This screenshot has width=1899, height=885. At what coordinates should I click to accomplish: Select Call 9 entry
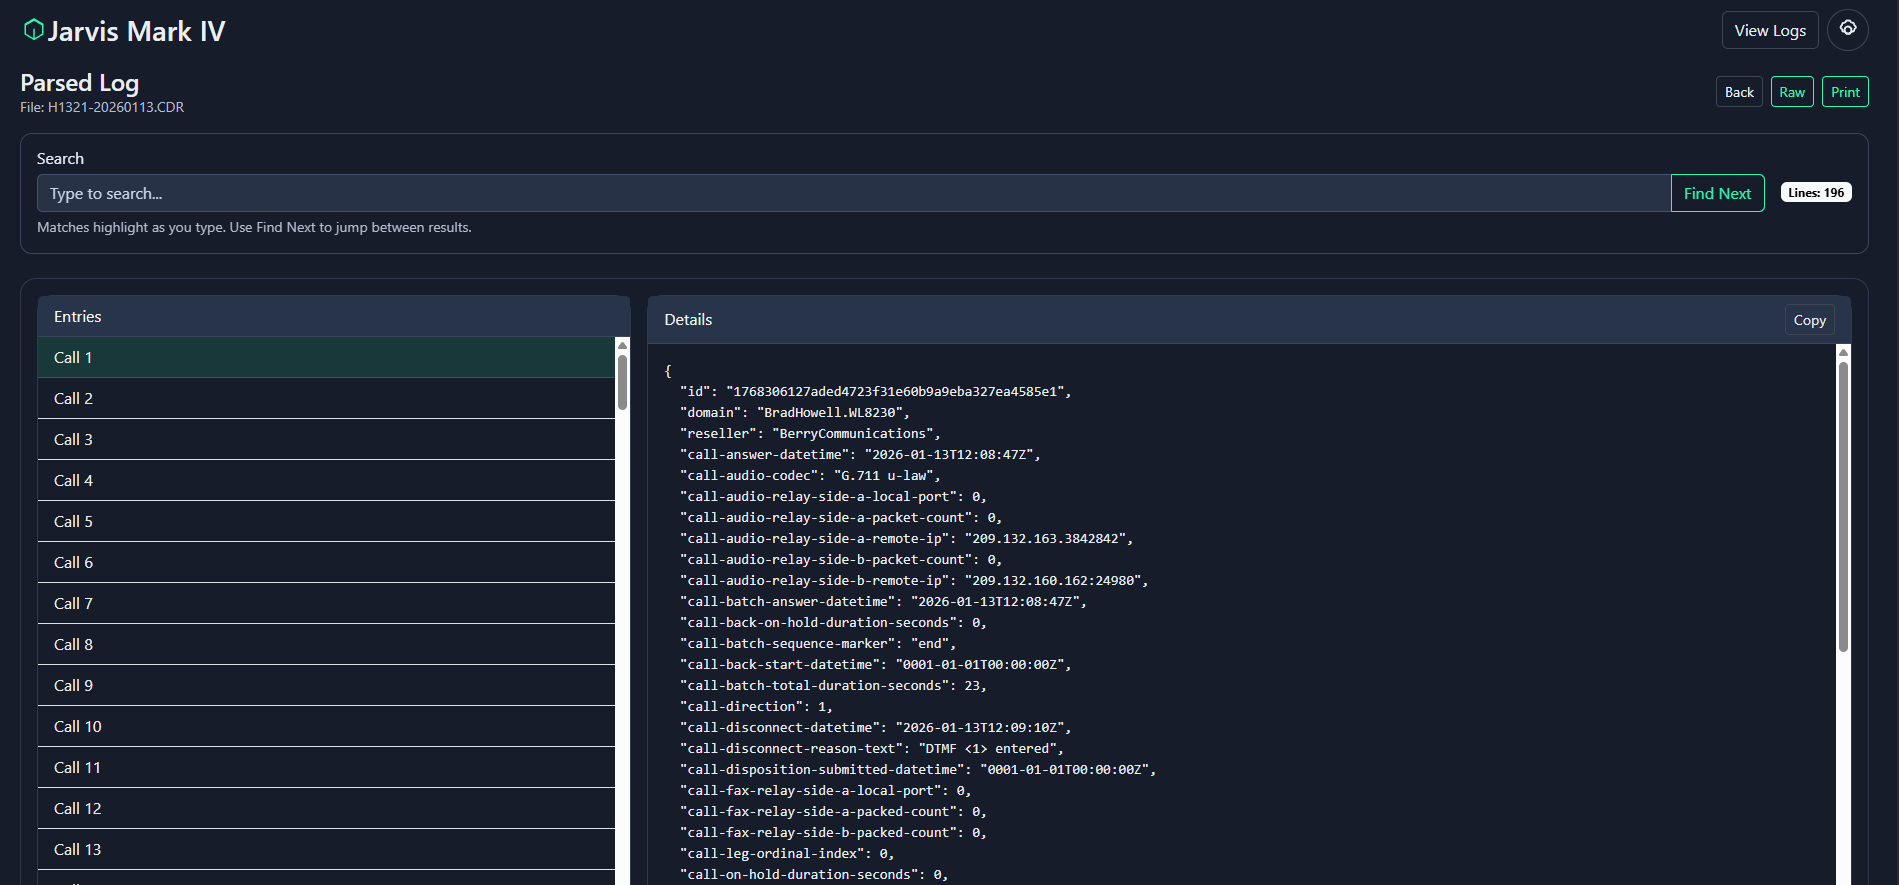point(326,685)
